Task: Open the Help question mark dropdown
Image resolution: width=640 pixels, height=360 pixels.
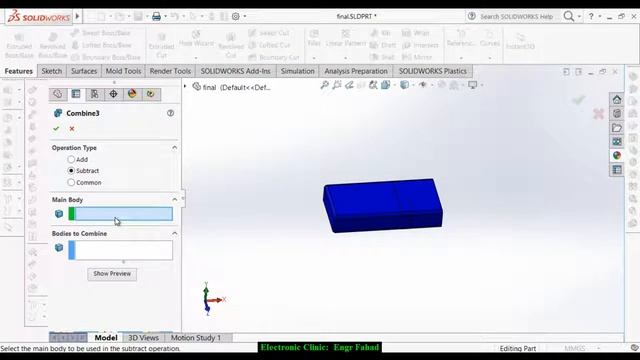Action: [x=600, y=17]
